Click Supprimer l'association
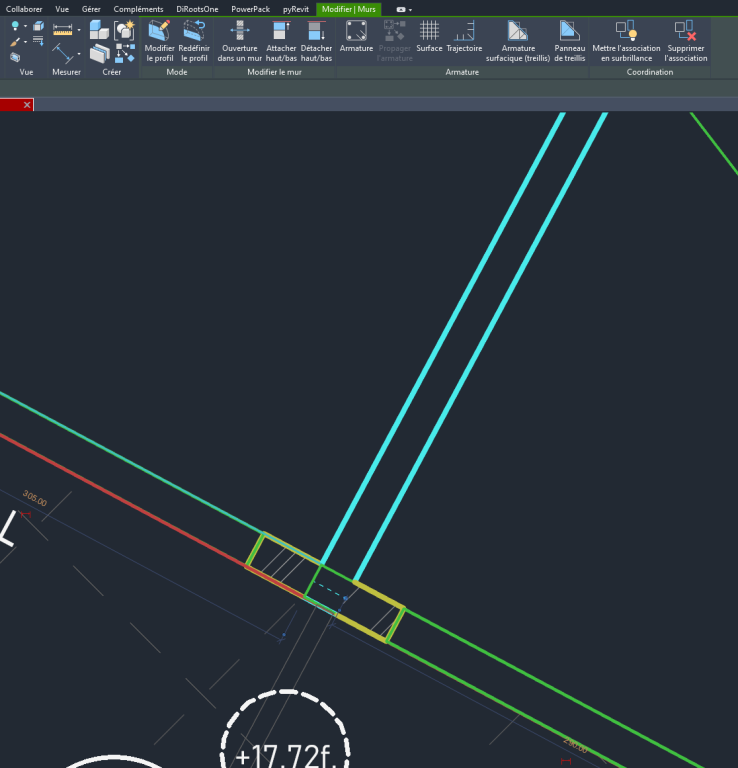This screenshot has width=738, height=768. pyautogui.click(x=686, y=41)
